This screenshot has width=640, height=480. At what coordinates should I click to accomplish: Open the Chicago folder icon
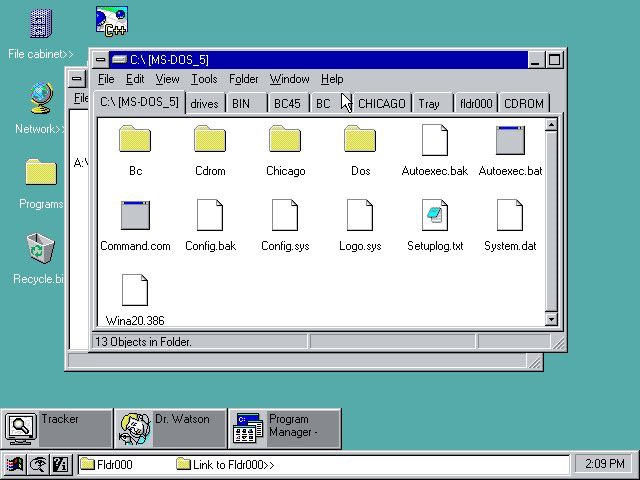point(285,141)
